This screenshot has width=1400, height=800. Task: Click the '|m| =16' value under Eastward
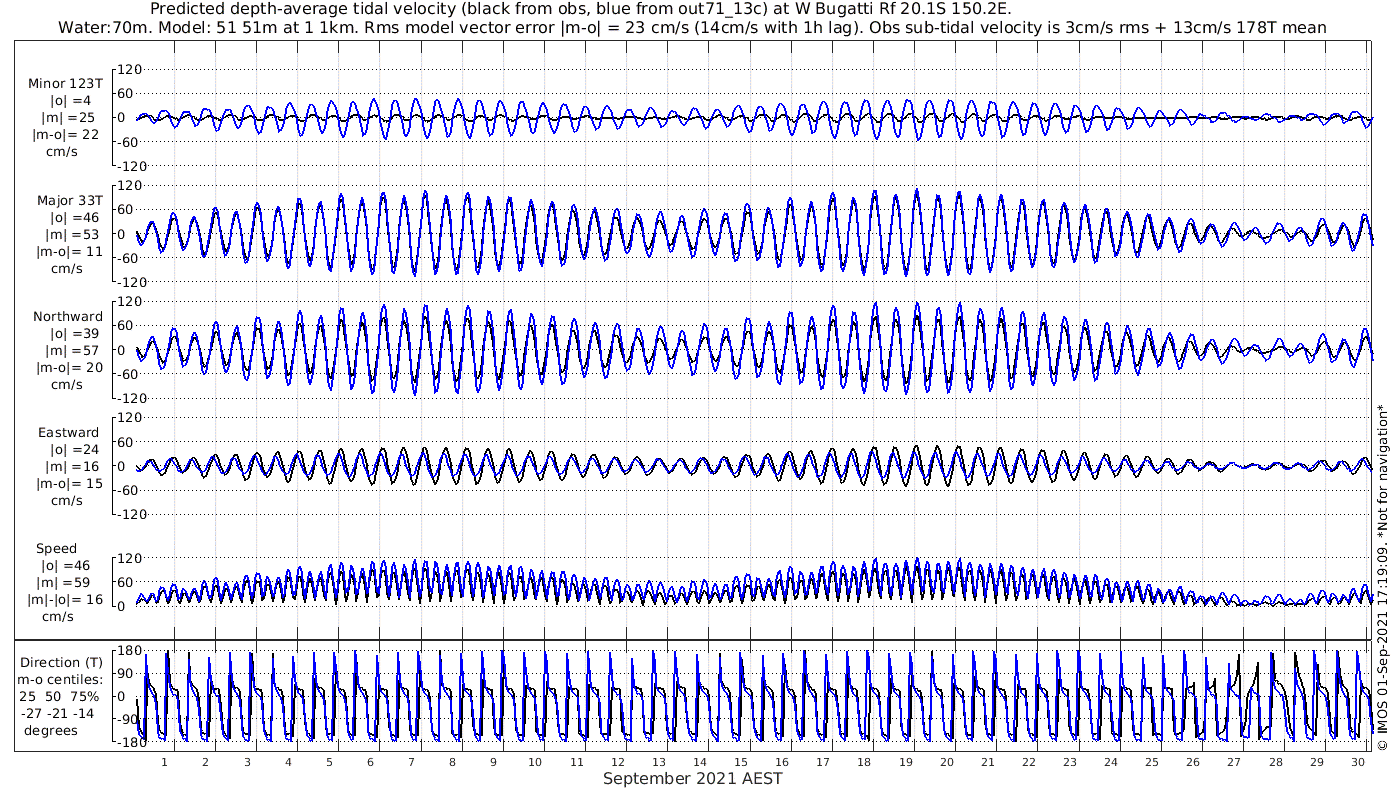72,467
